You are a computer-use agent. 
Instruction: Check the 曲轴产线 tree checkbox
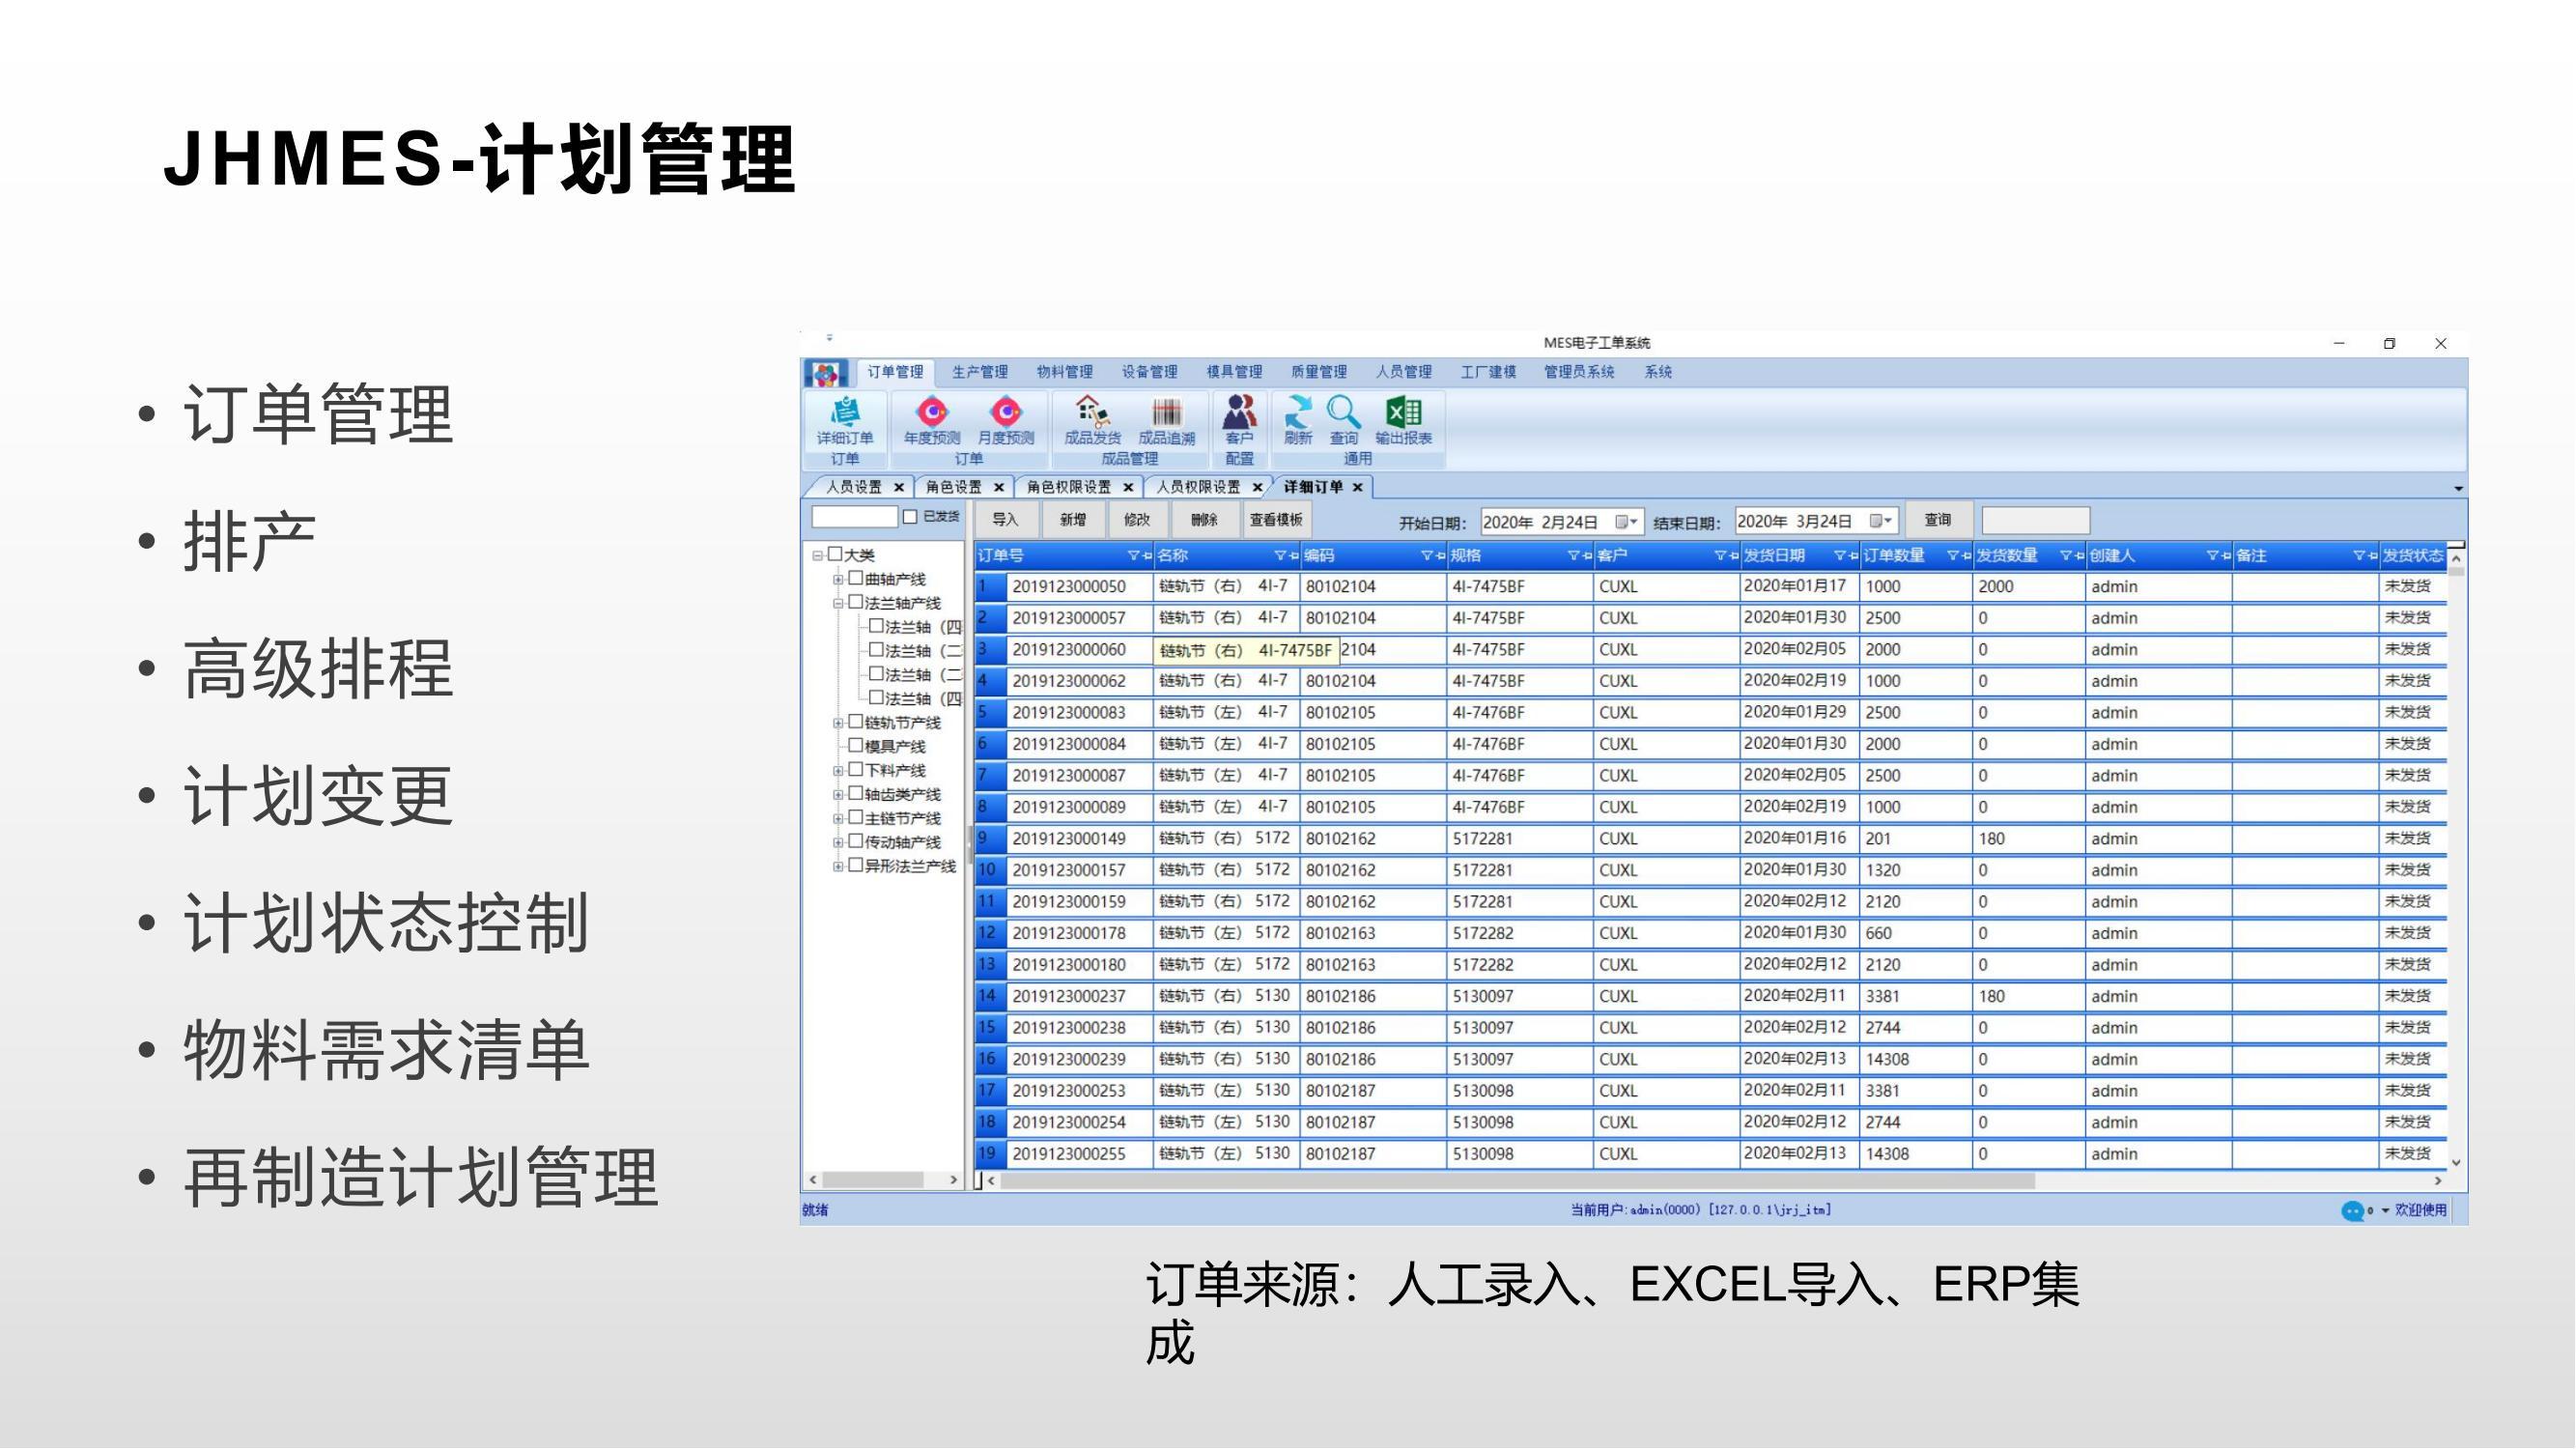(x=856, y=578)
